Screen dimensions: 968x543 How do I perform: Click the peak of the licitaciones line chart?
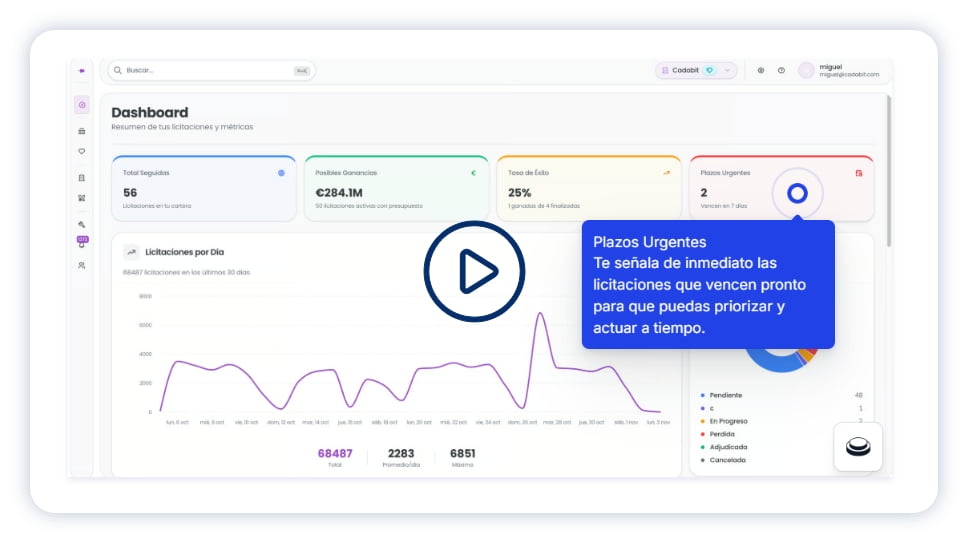541,315
